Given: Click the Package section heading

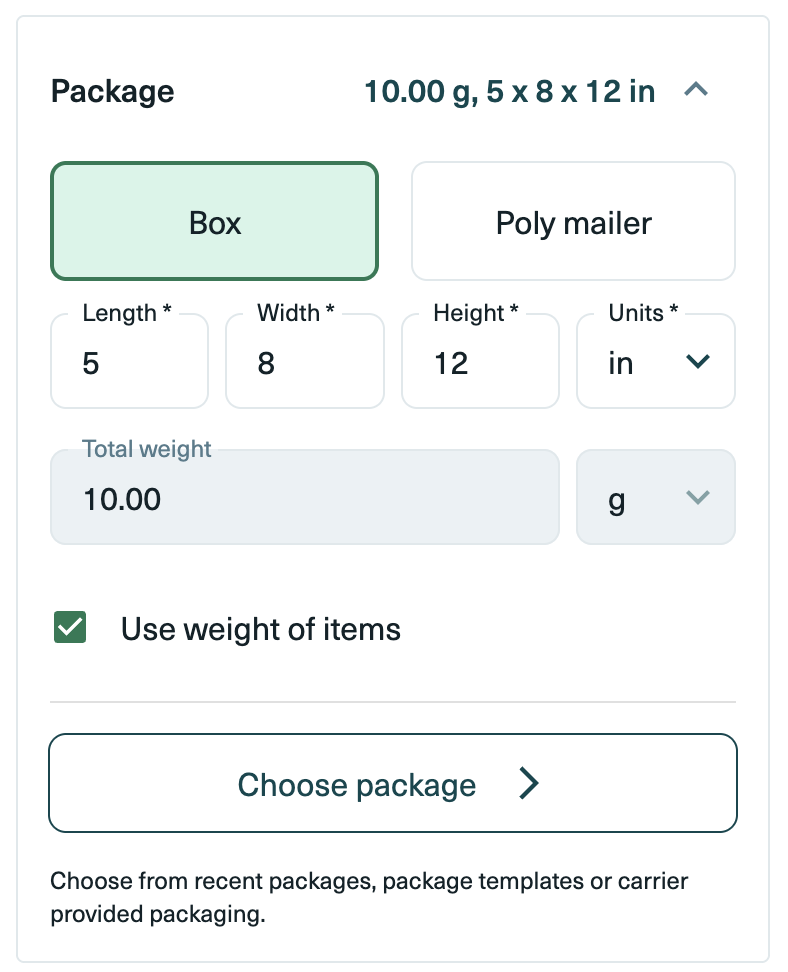Looking at the screenshot, I should [113, 92].
